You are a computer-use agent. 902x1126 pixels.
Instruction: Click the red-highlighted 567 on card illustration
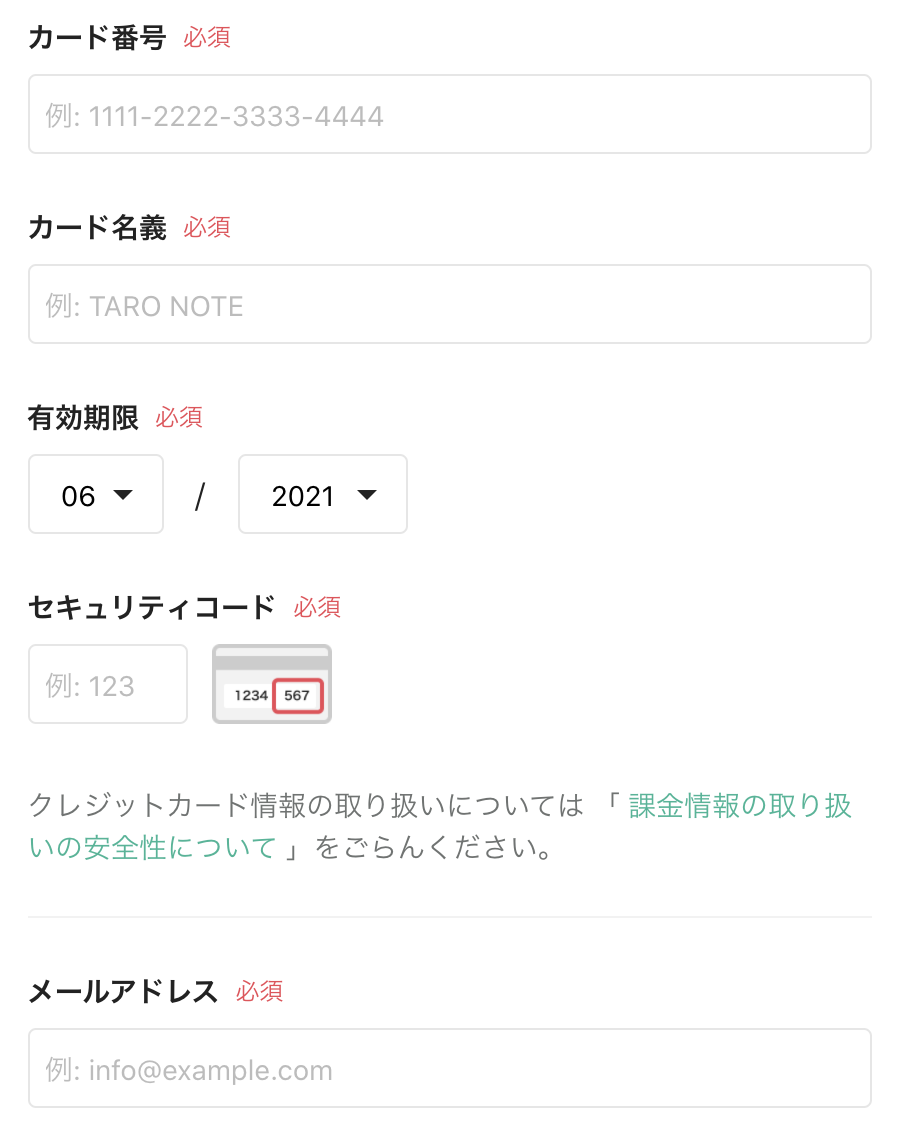[297, 695]
